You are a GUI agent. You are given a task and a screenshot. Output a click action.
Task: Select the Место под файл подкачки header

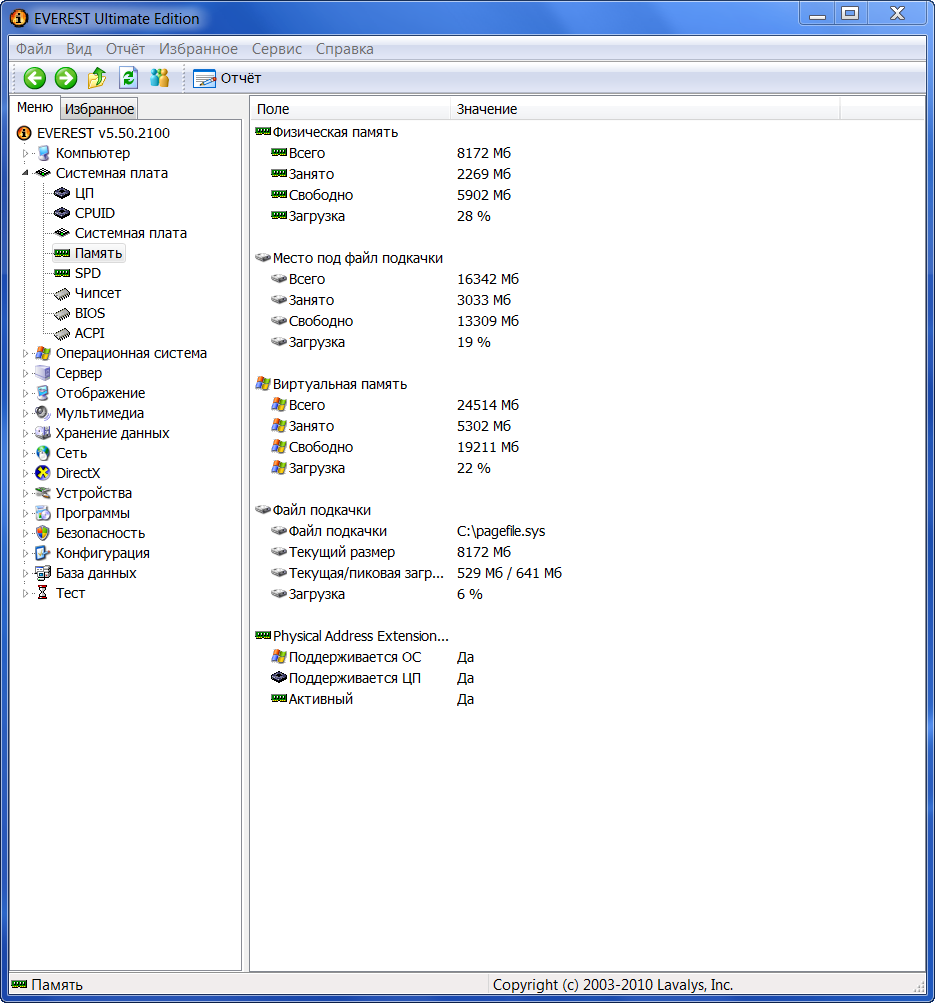point(358,258)
